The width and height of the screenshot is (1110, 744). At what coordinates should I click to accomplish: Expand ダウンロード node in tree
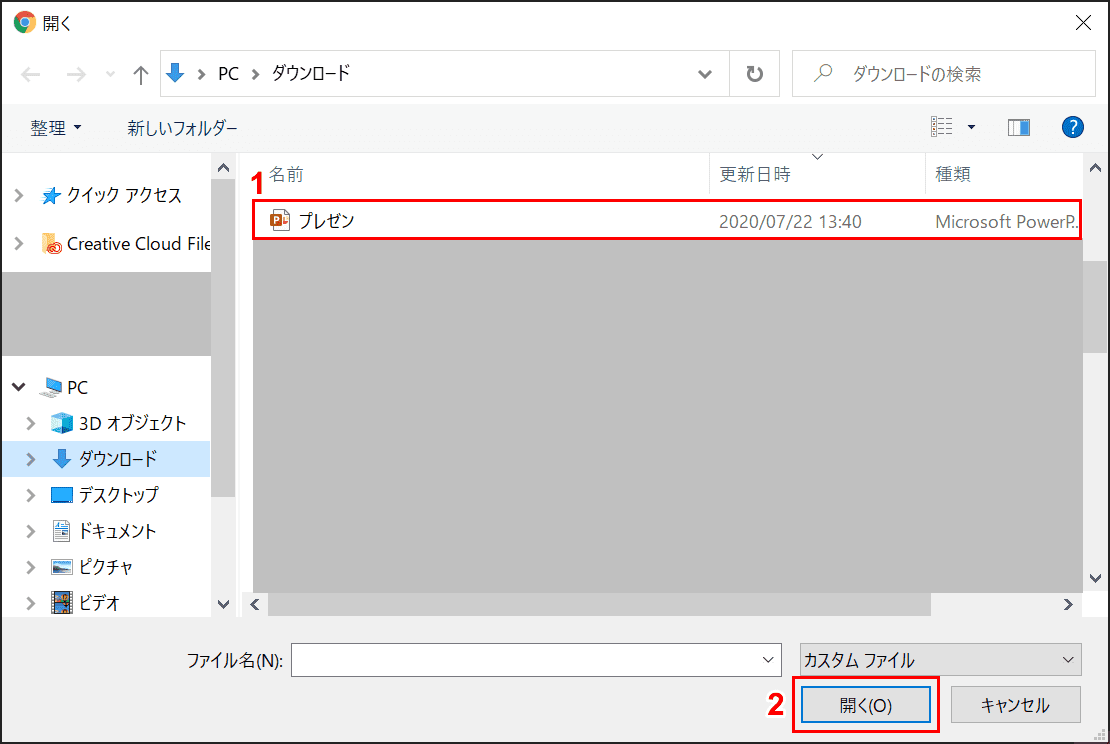pos(30,459)
